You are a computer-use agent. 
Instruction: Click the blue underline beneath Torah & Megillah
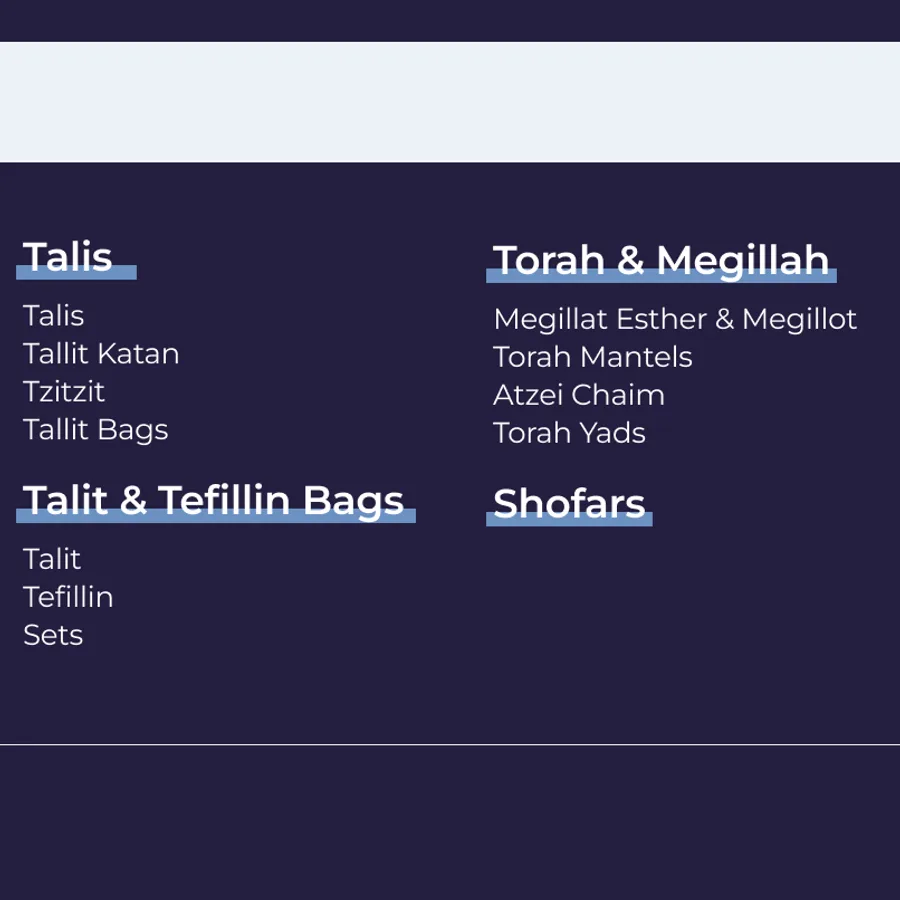[x=661, y=276]
